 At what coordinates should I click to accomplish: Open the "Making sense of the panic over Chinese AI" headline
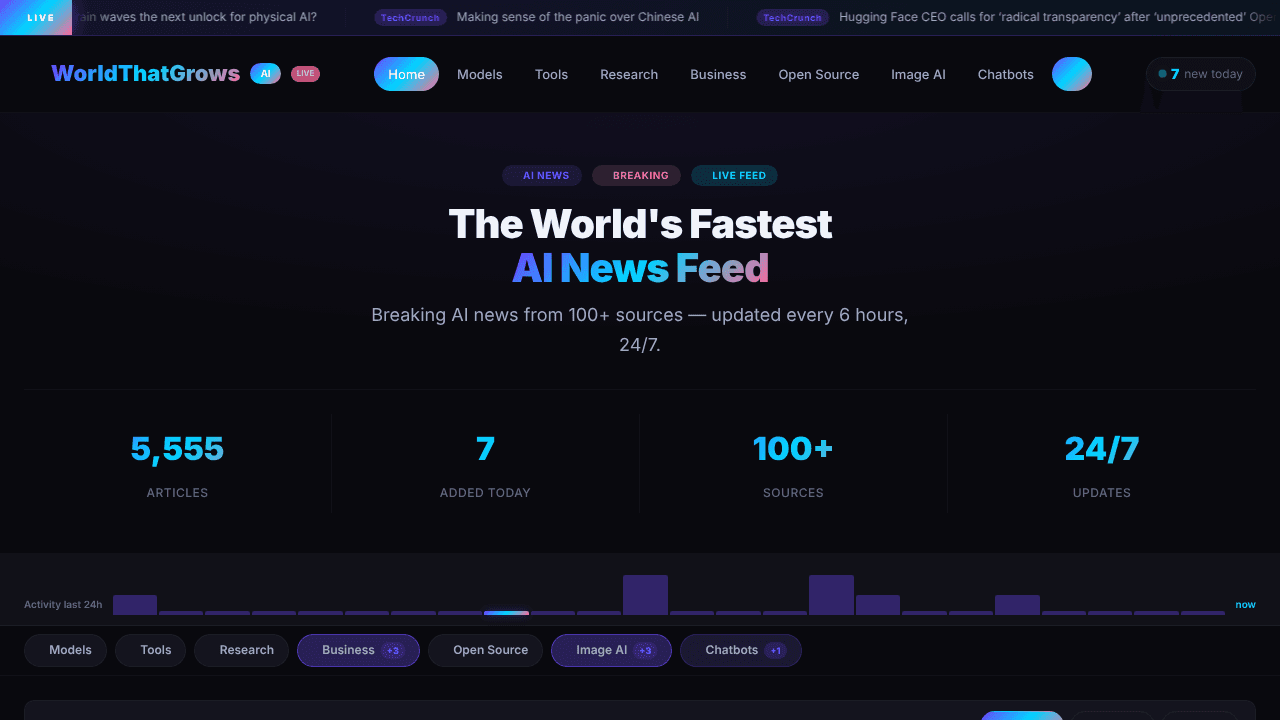pos(578,17)
